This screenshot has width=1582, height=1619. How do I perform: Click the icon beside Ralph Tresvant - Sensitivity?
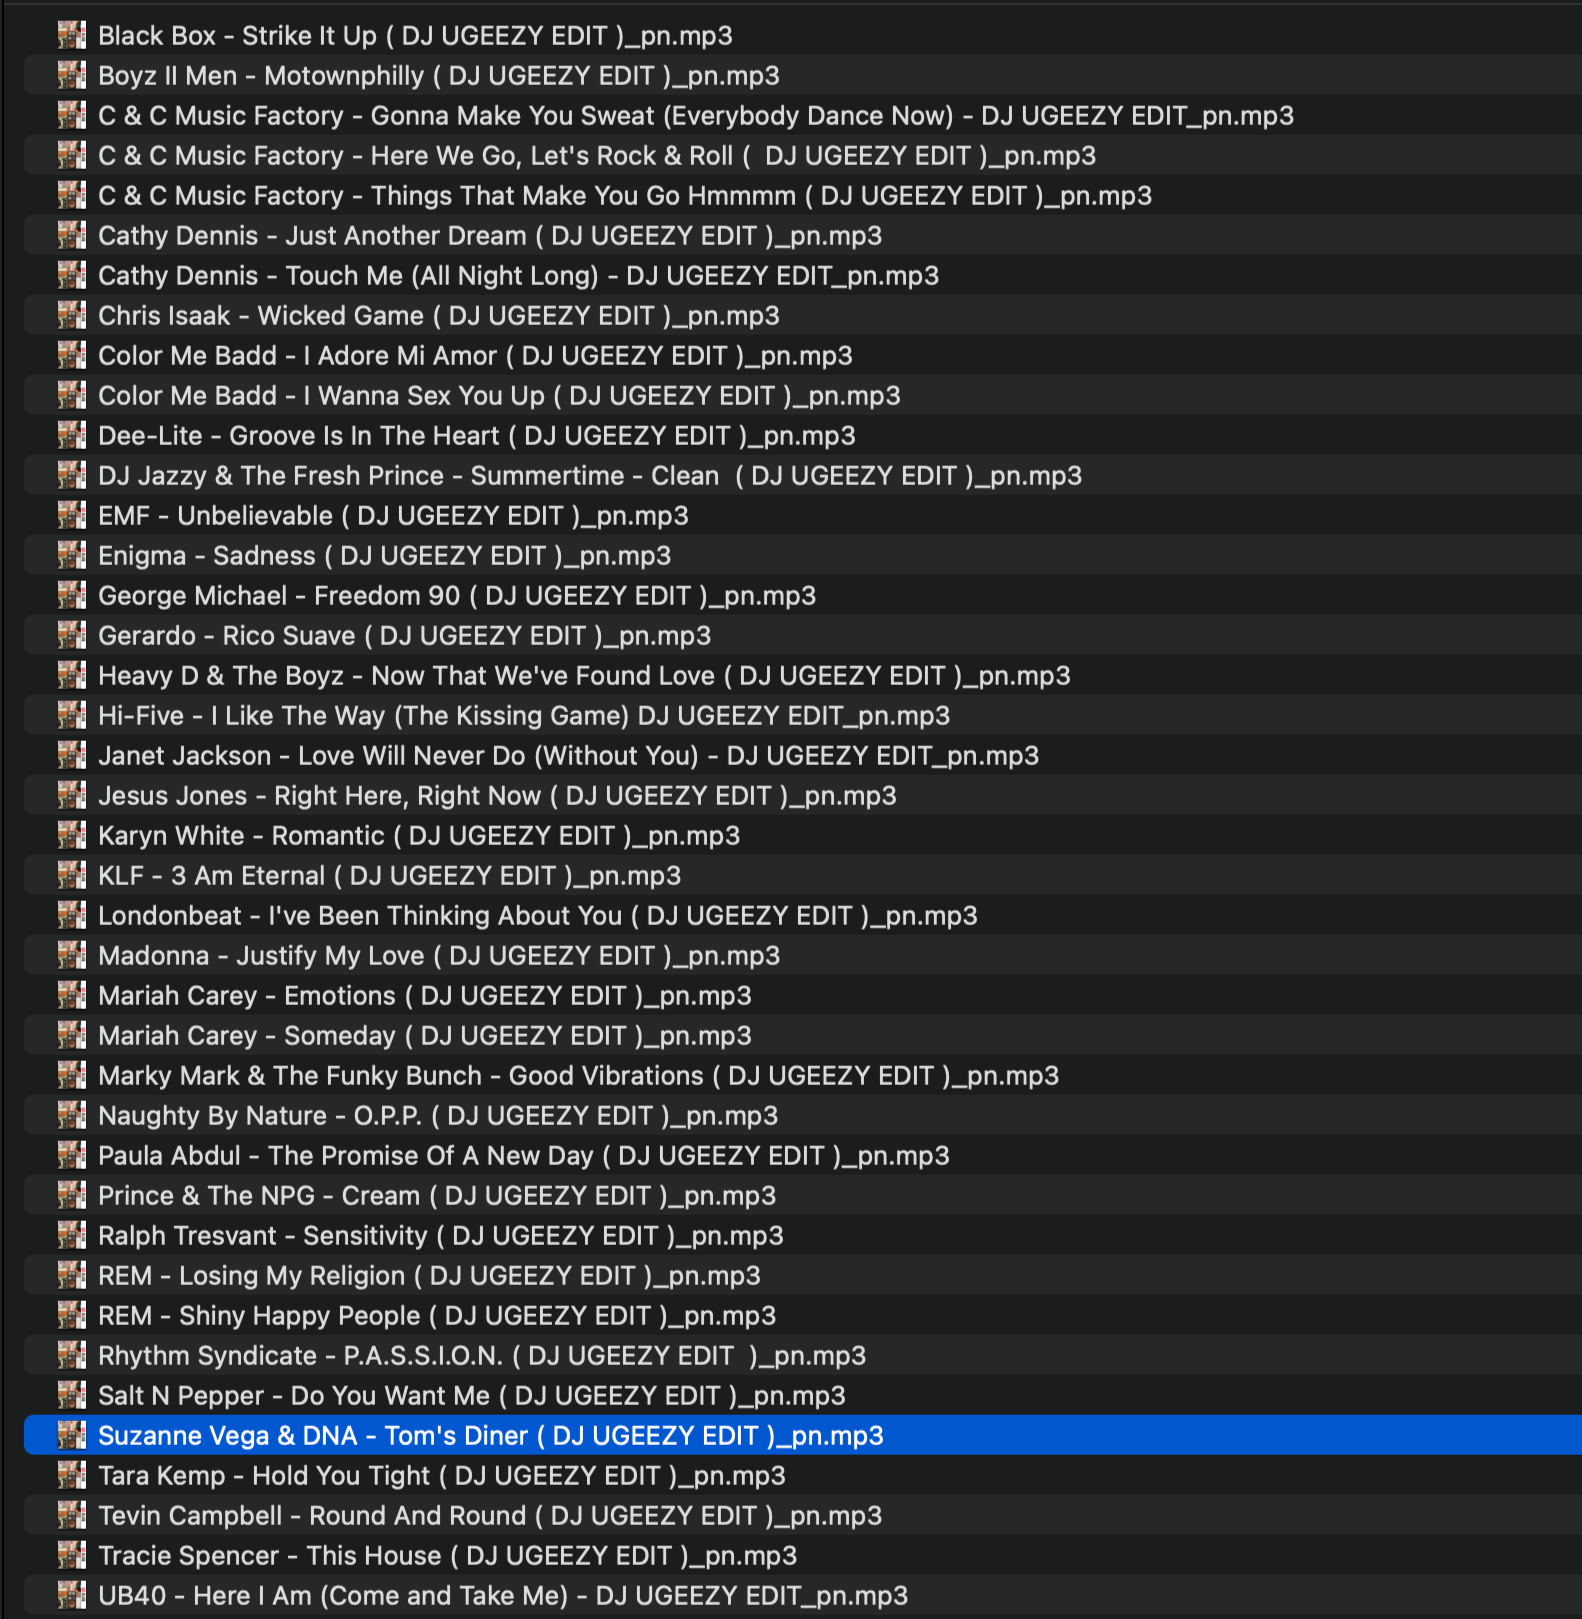[x=72, y=1235]
